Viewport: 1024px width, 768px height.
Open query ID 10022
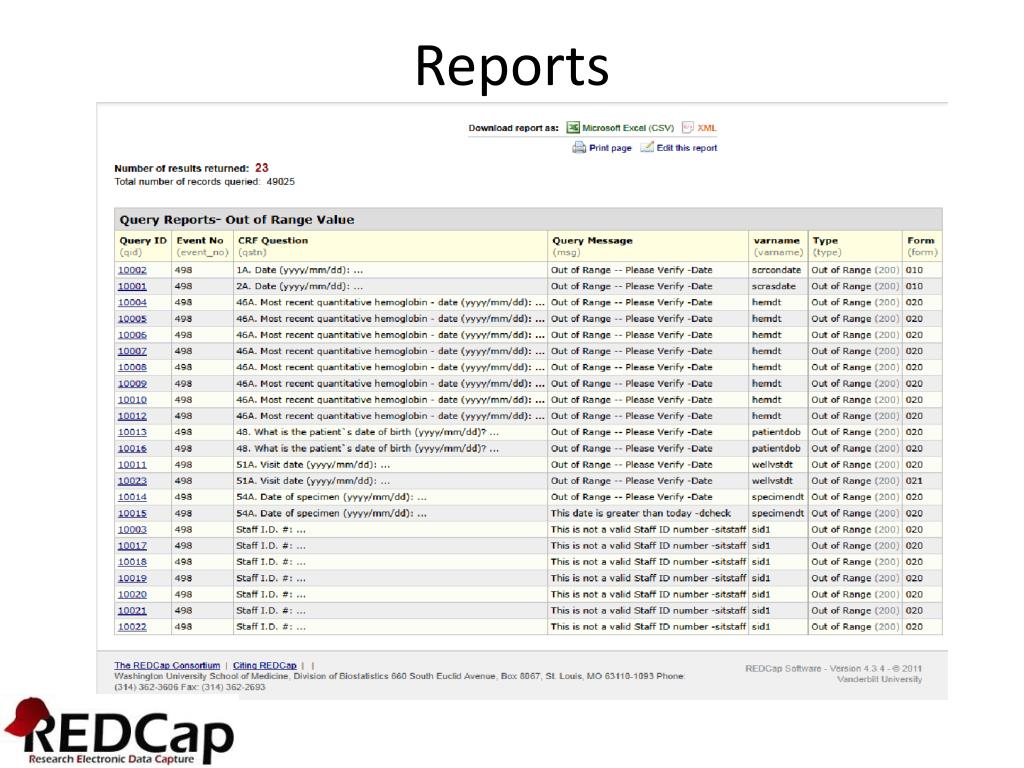tap(132, 627)
